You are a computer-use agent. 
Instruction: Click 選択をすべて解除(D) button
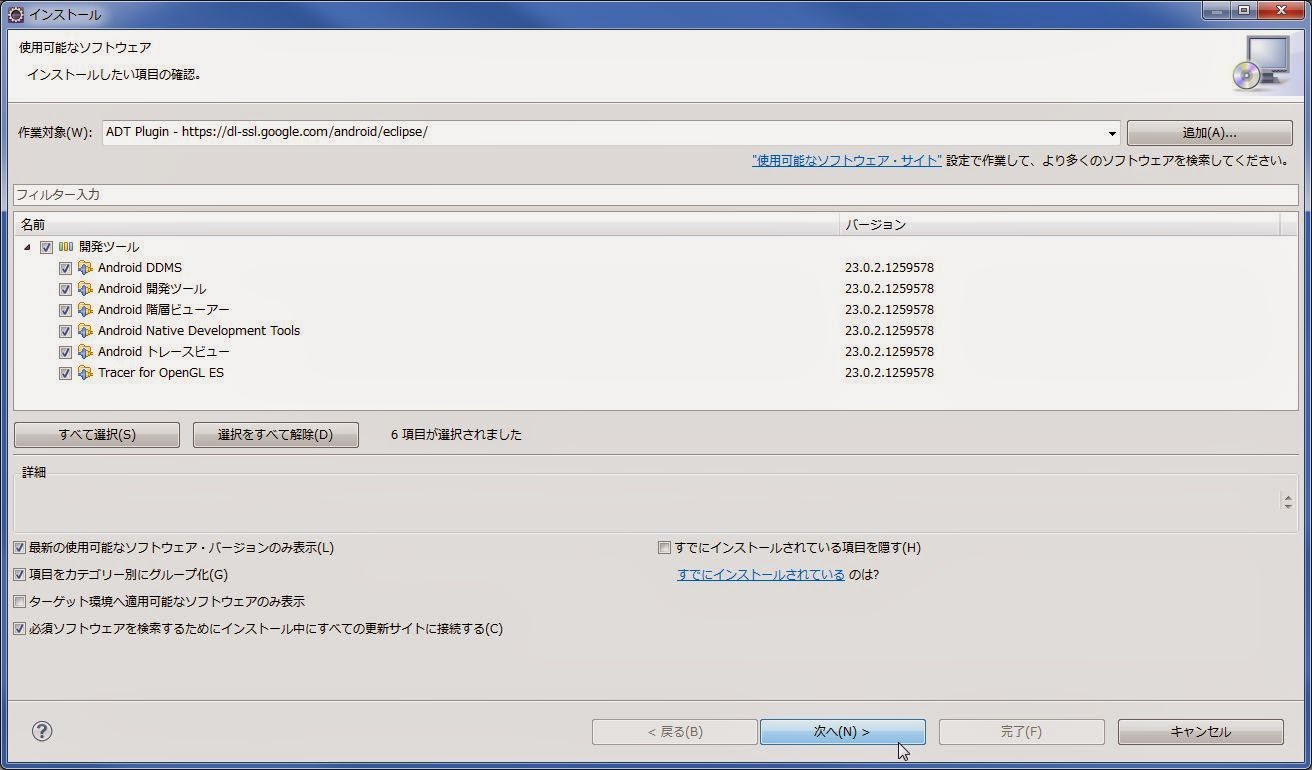[276, 435]
